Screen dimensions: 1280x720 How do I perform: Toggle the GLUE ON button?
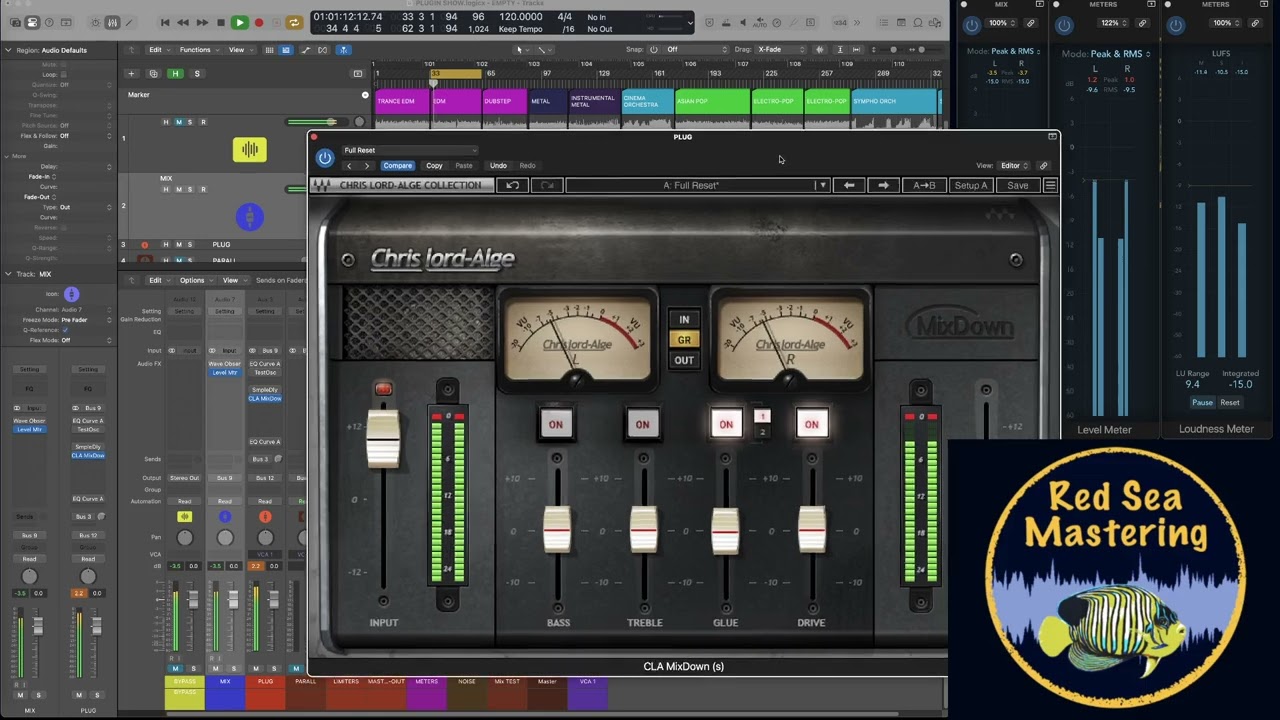[x=726, y=424]
